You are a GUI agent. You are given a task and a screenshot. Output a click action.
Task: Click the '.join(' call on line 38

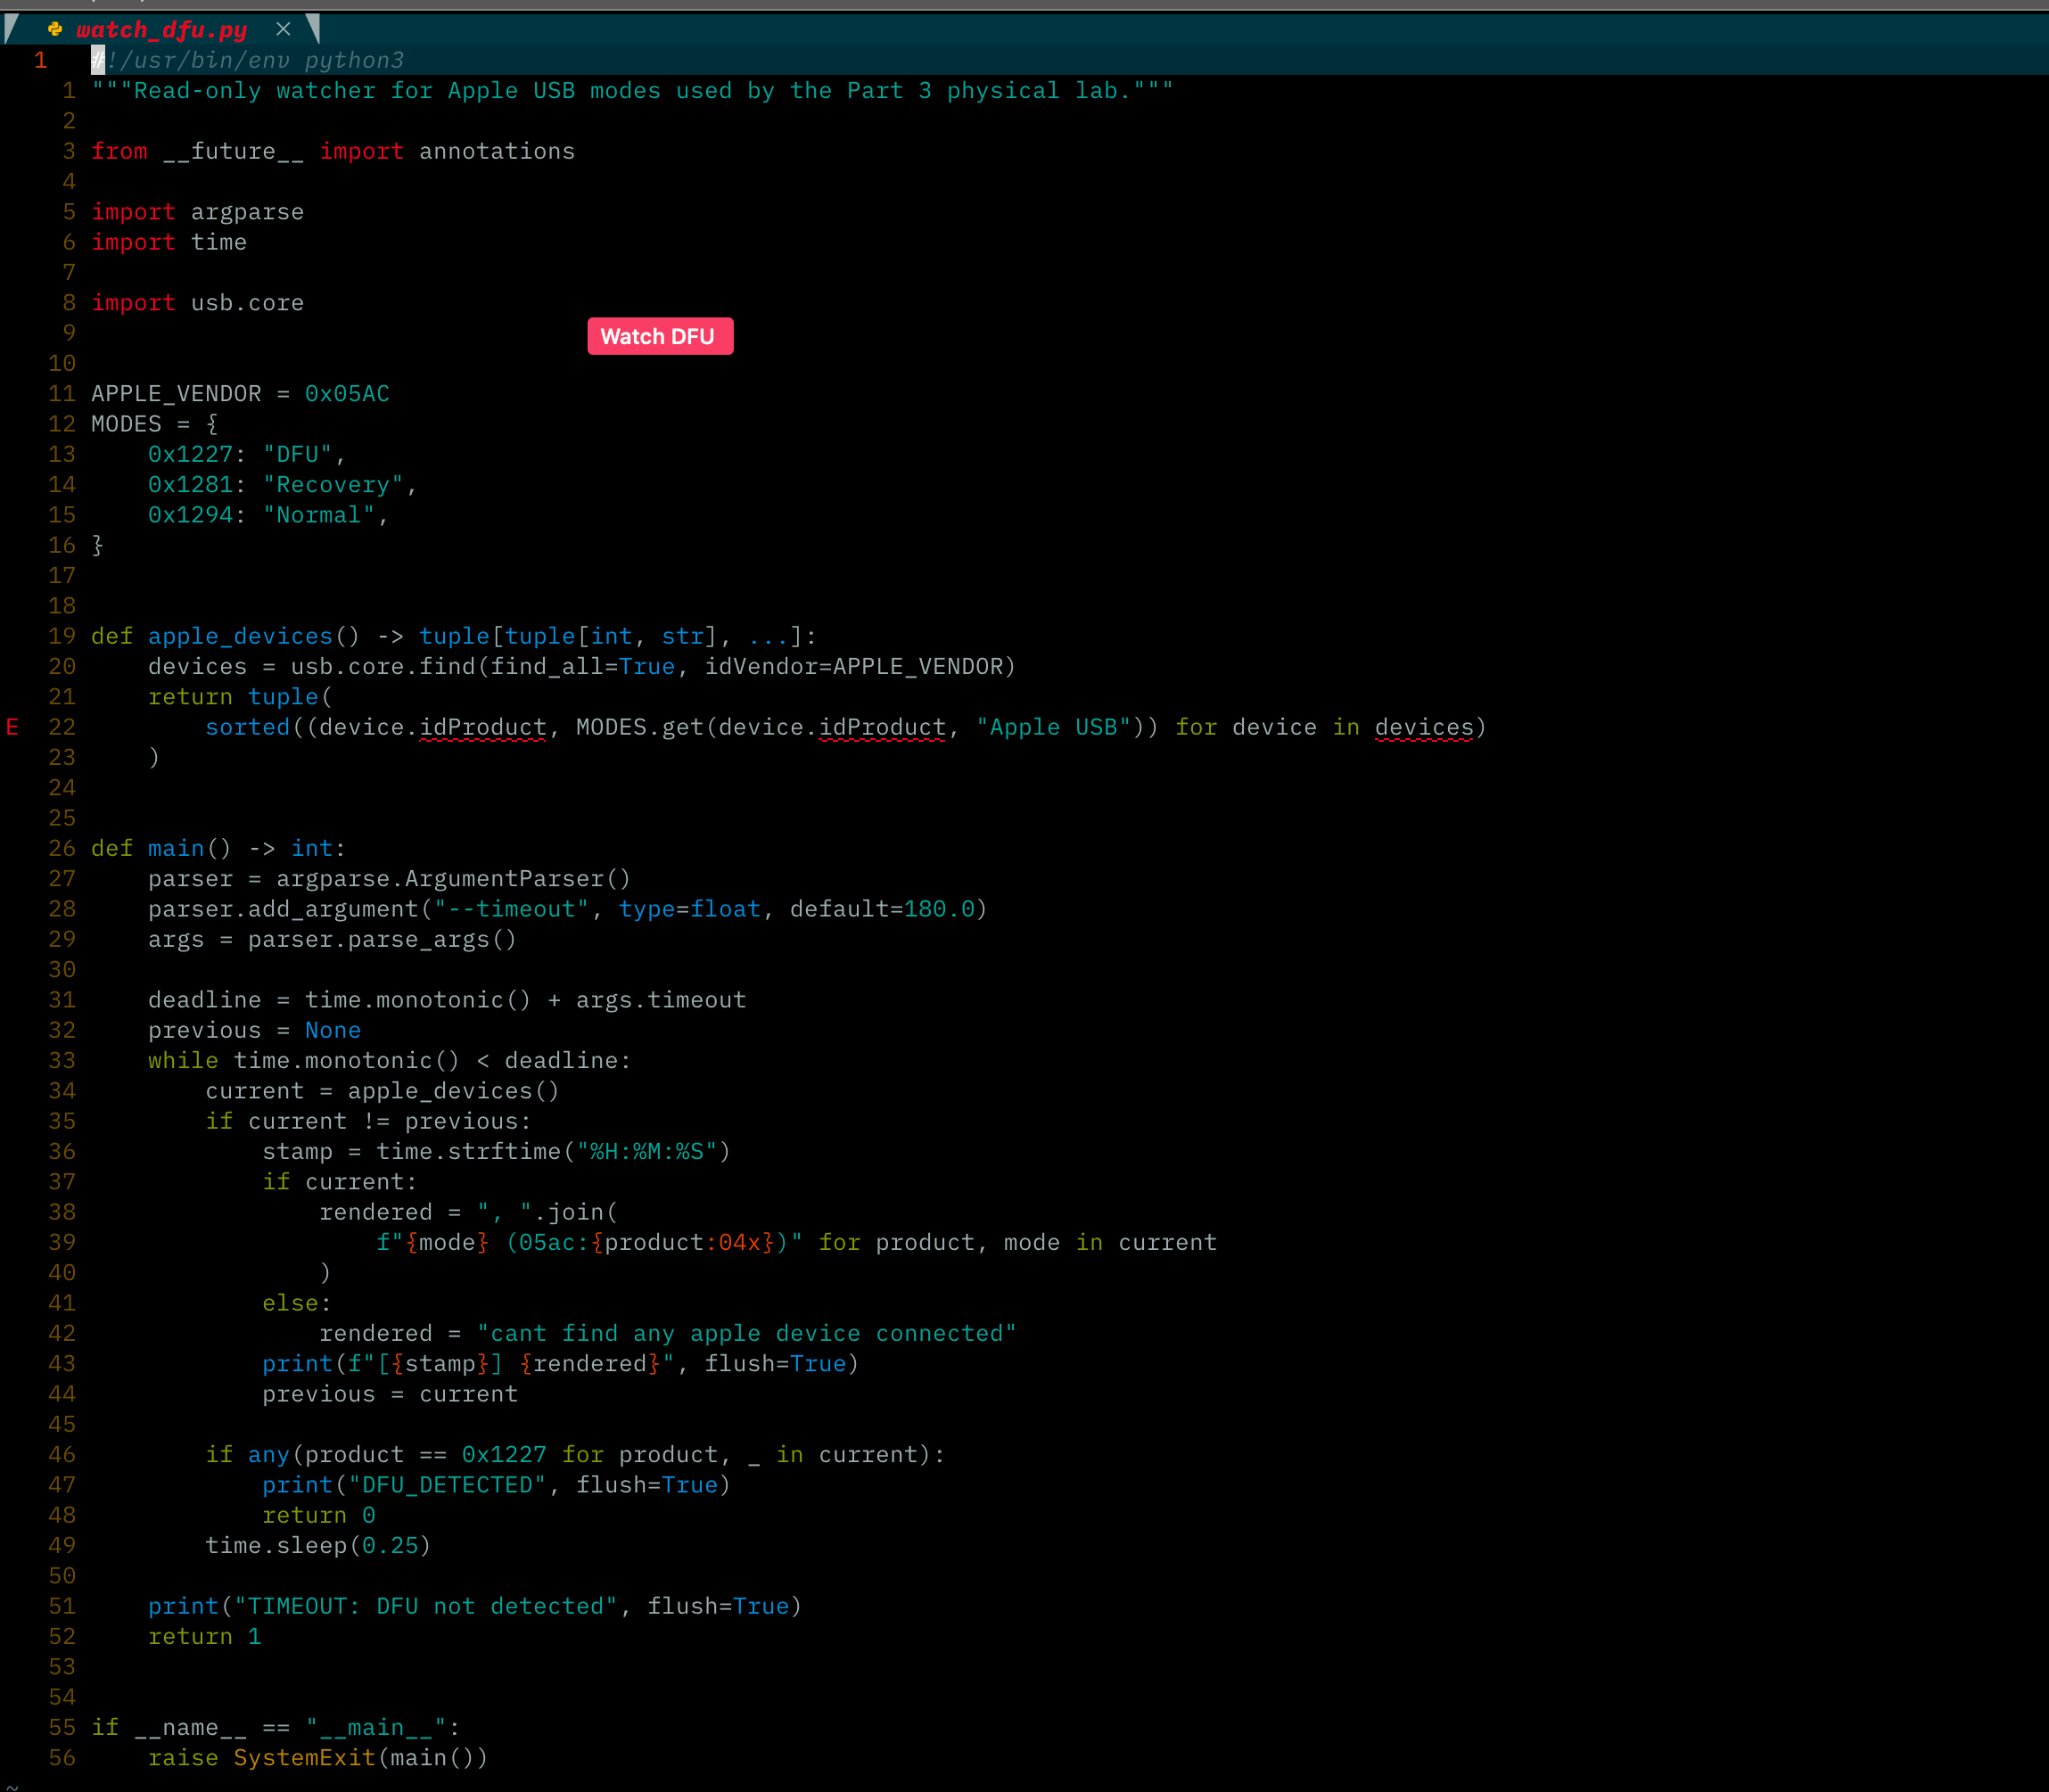point(575,1212)
